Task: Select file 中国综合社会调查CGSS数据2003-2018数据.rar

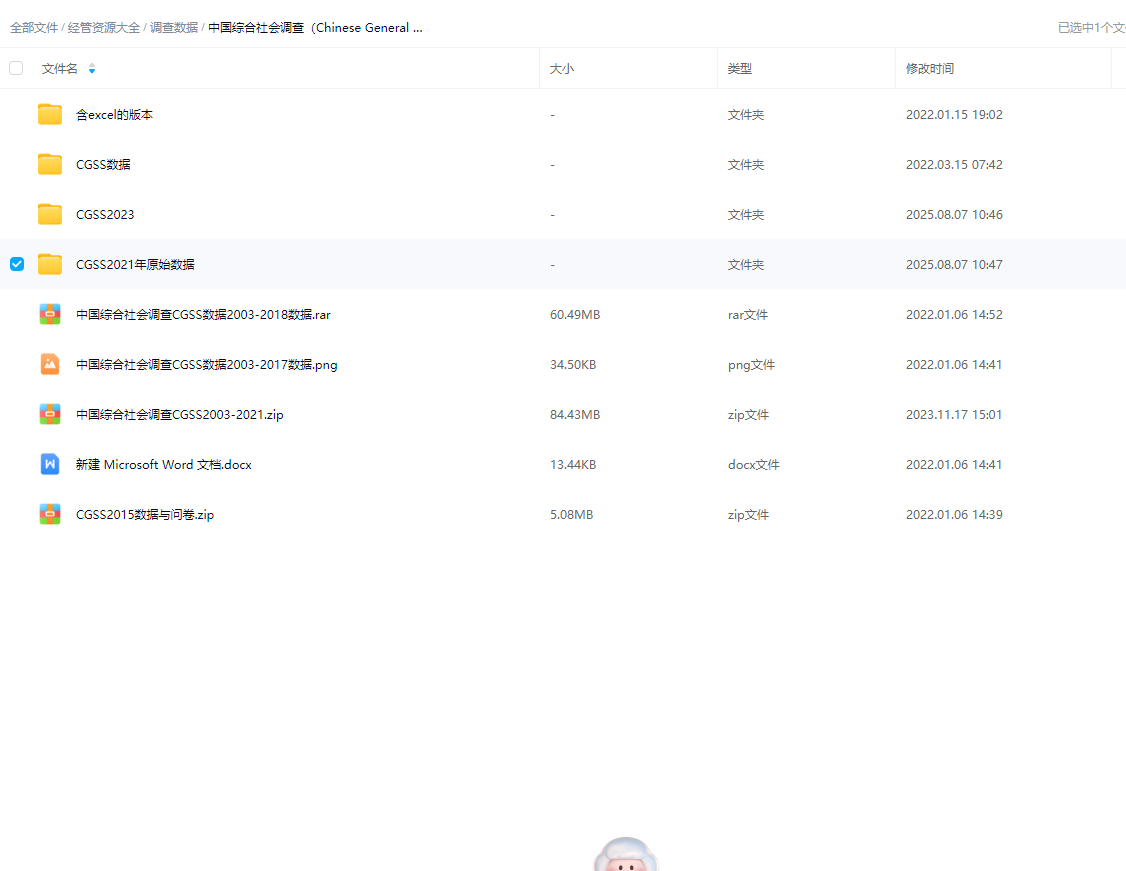Action: pyautogui.click(x=203, y=315)
